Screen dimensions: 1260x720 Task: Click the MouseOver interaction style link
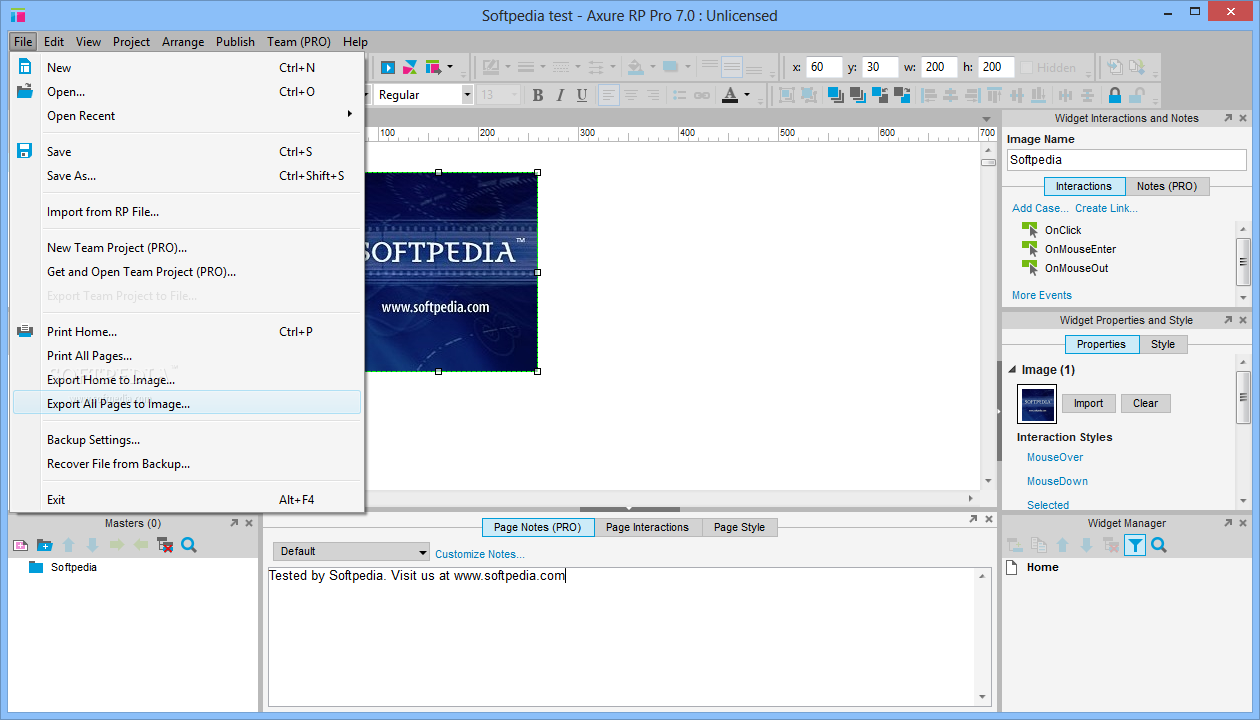pos(1055,457)
